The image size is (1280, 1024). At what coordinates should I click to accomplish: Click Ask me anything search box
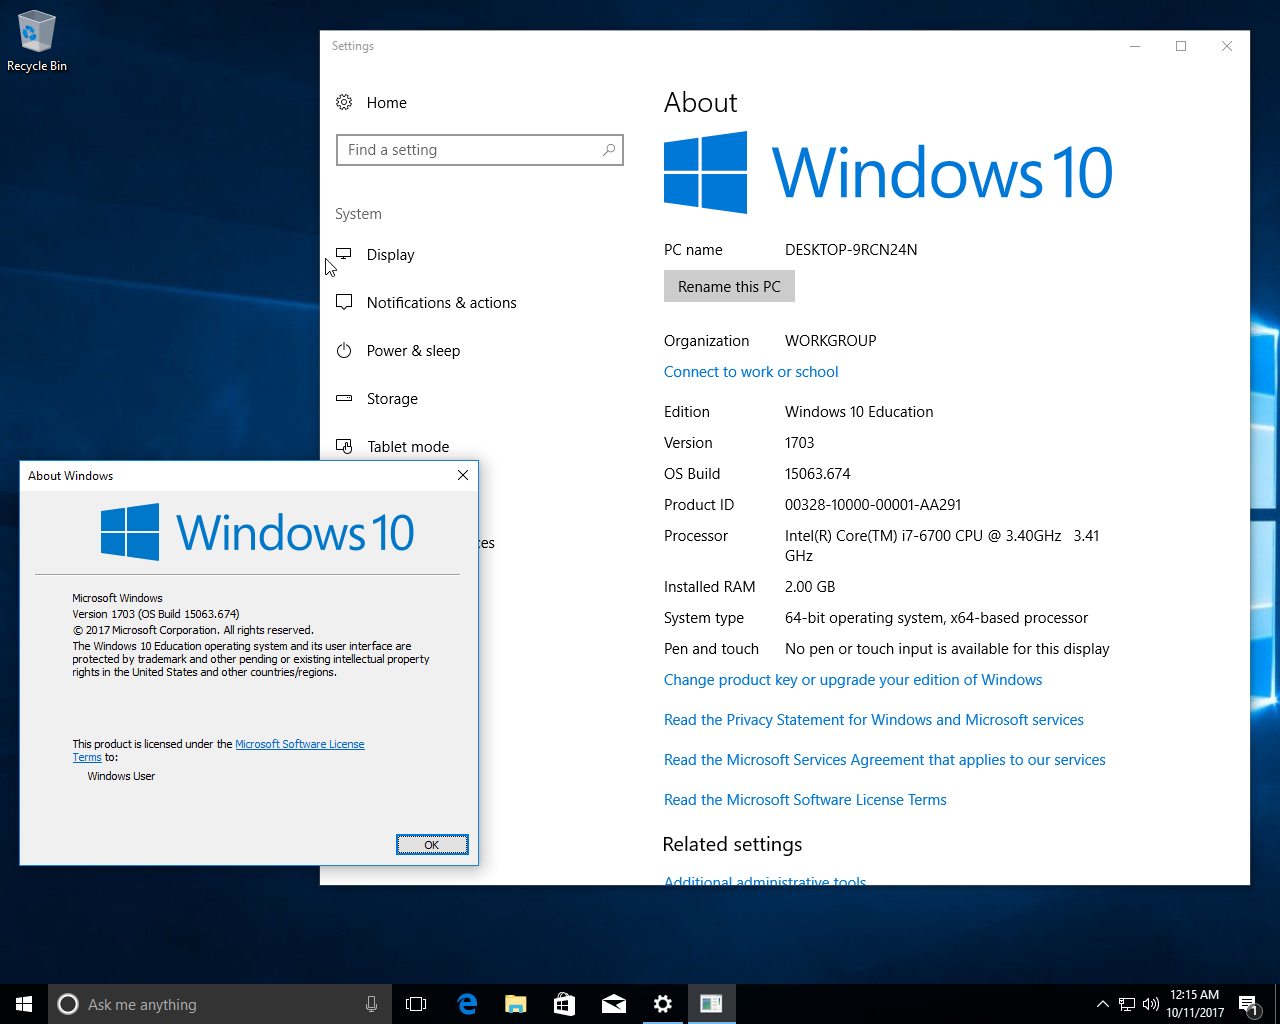[218, 1004]
